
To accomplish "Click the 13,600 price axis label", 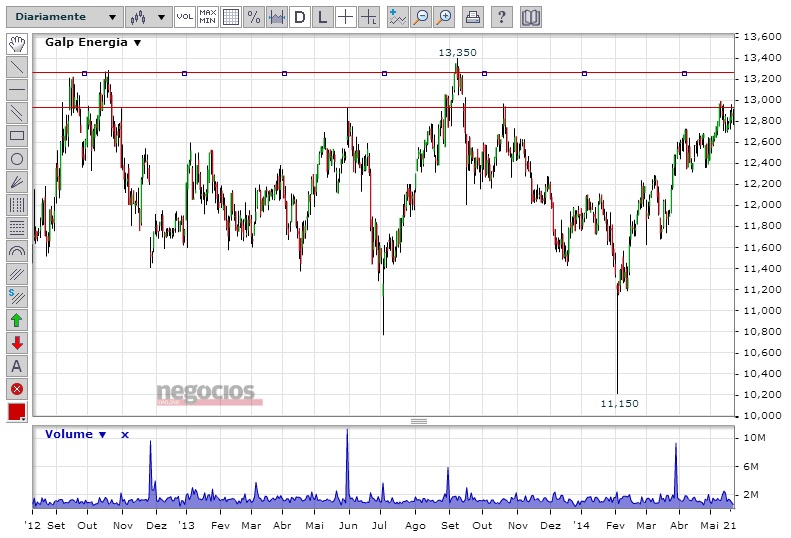I will point(762,37).
